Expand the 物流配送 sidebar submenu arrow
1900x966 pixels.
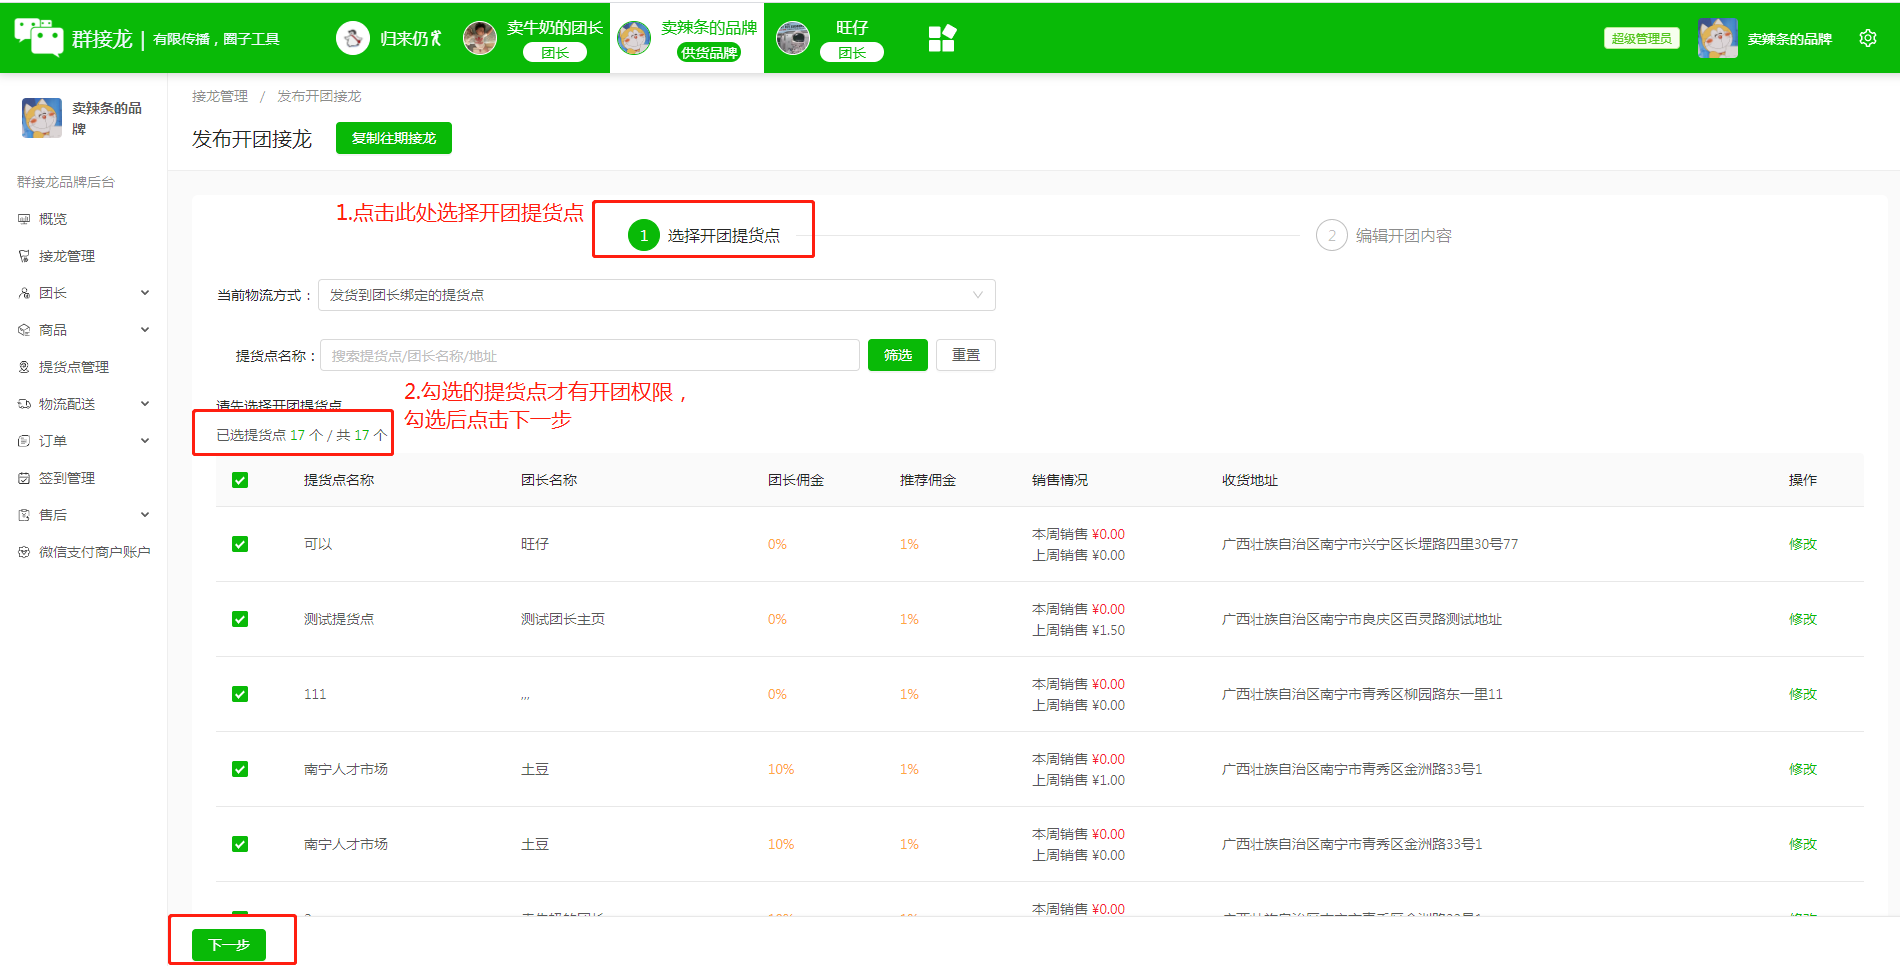pos(145,404)
